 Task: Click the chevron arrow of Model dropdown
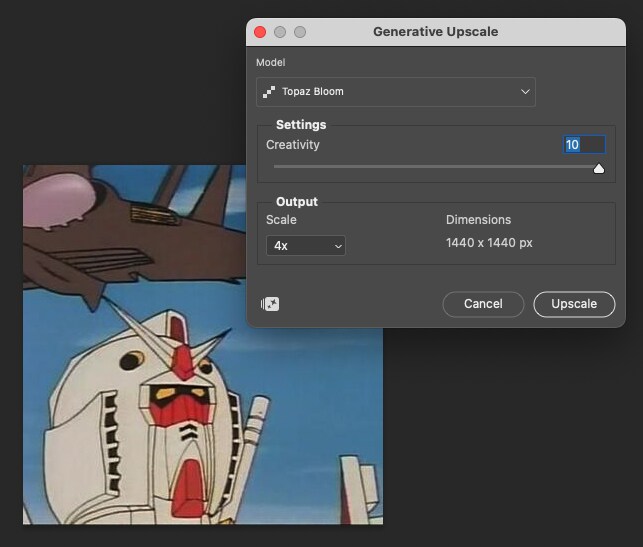coord(525,92)
